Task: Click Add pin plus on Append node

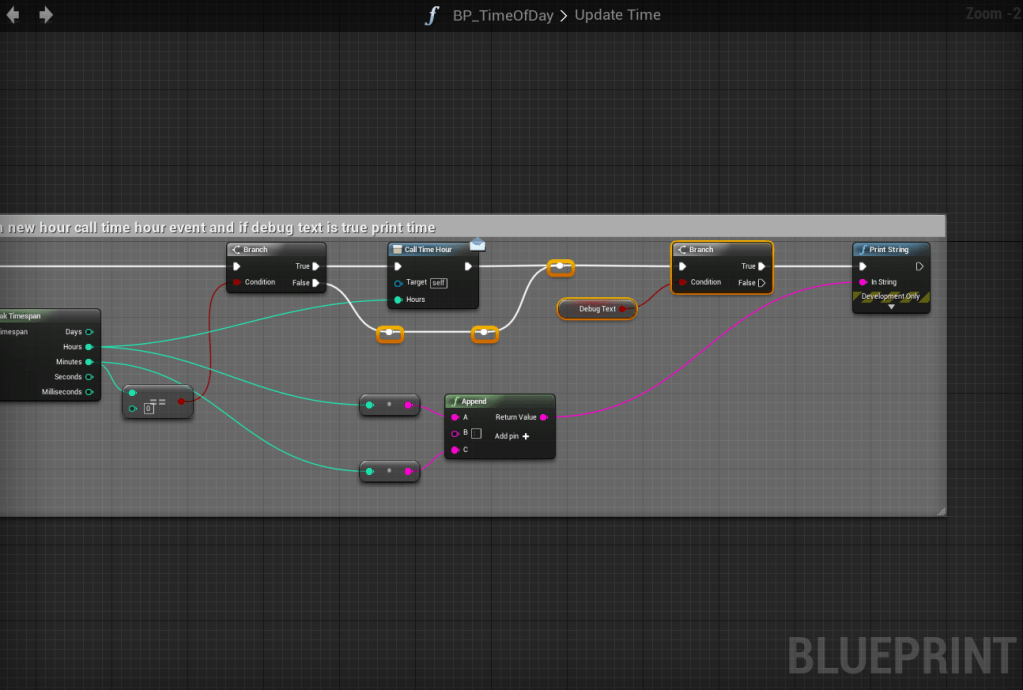Action: point(526,436)
